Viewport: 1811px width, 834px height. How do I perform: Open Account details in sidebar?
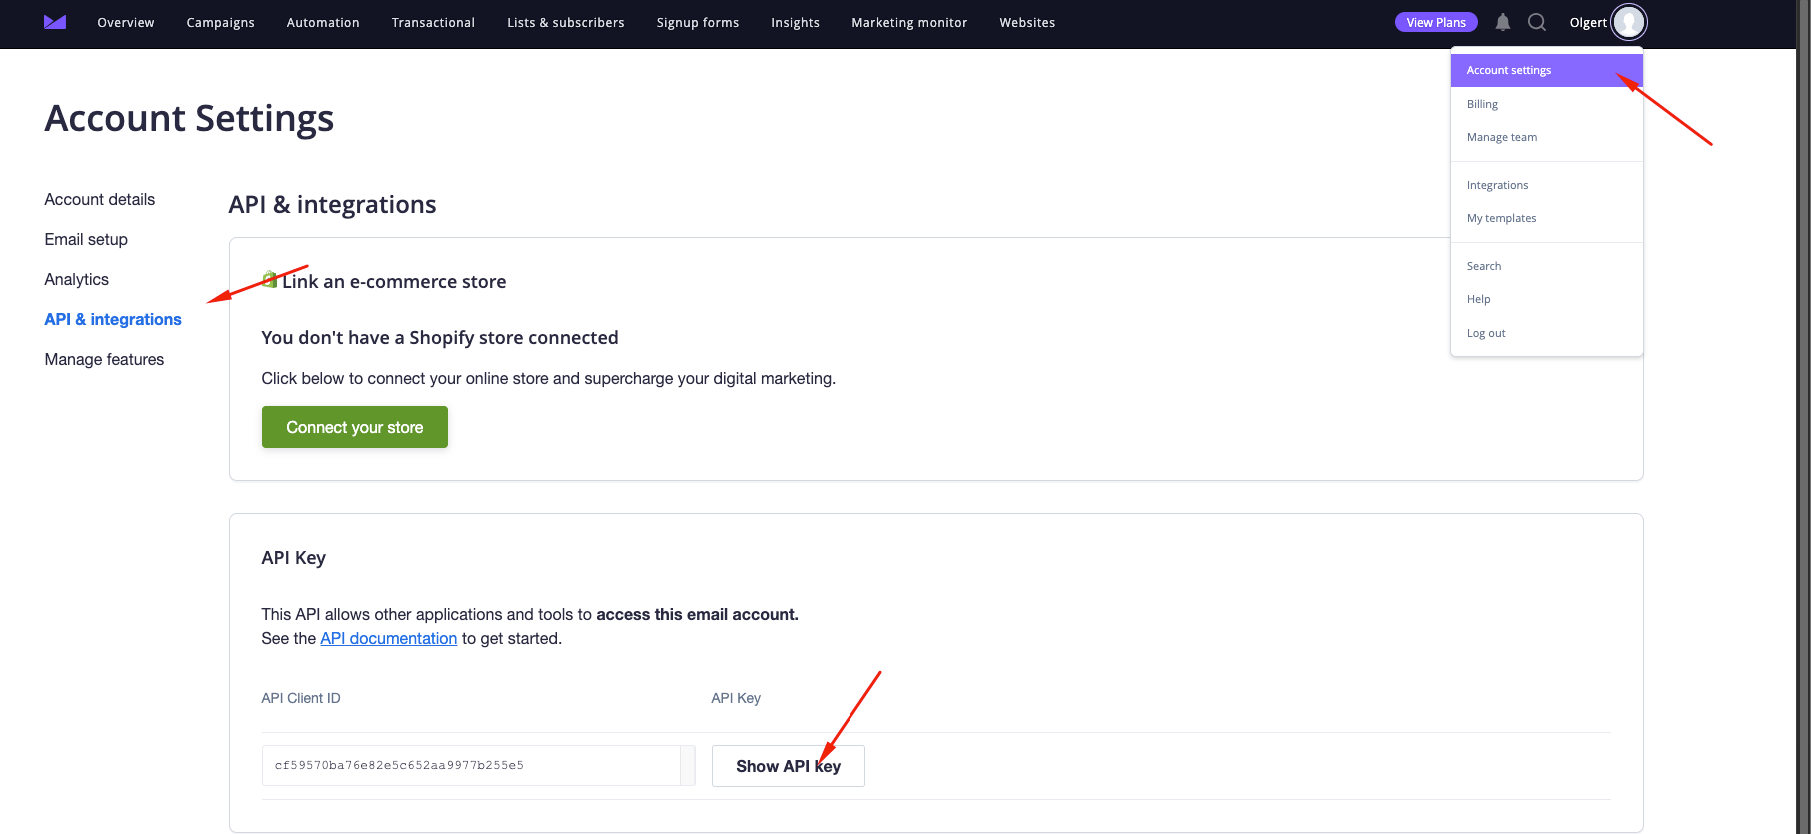click(x=100, y=199)
